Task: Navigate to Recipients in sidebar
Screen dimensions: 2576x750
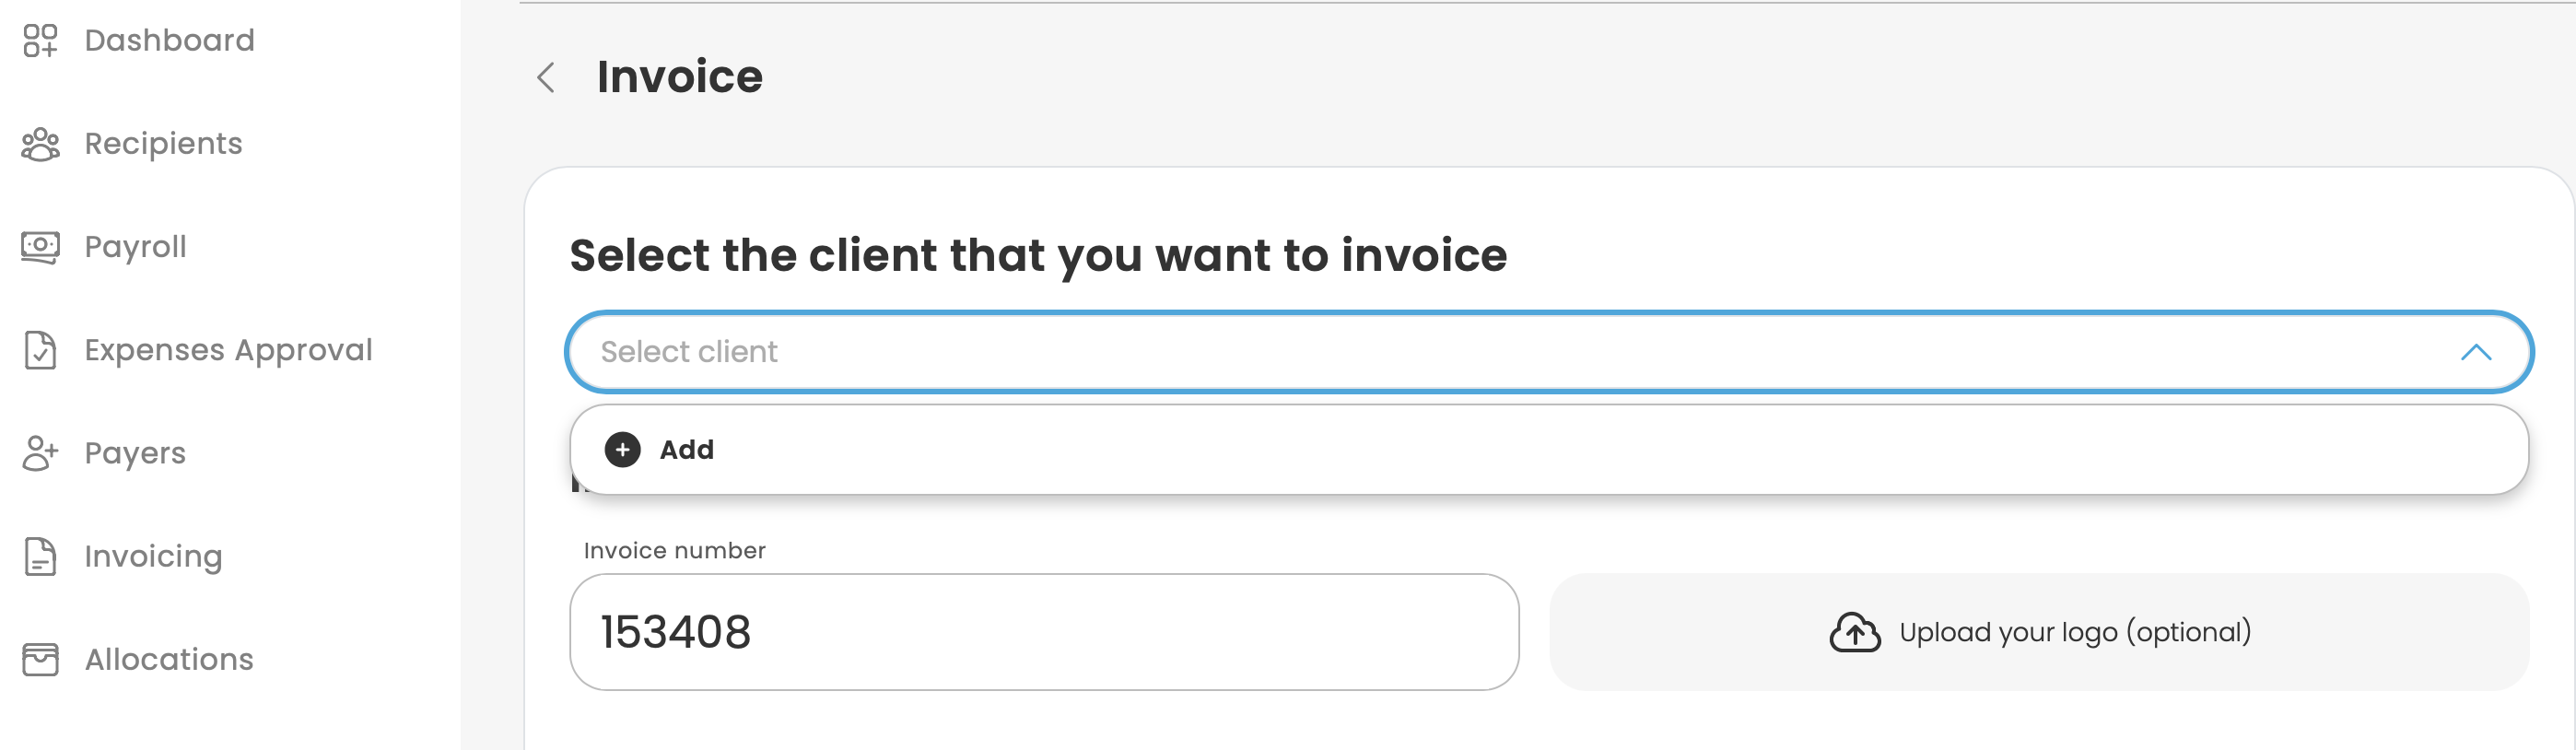Action: 163,144
